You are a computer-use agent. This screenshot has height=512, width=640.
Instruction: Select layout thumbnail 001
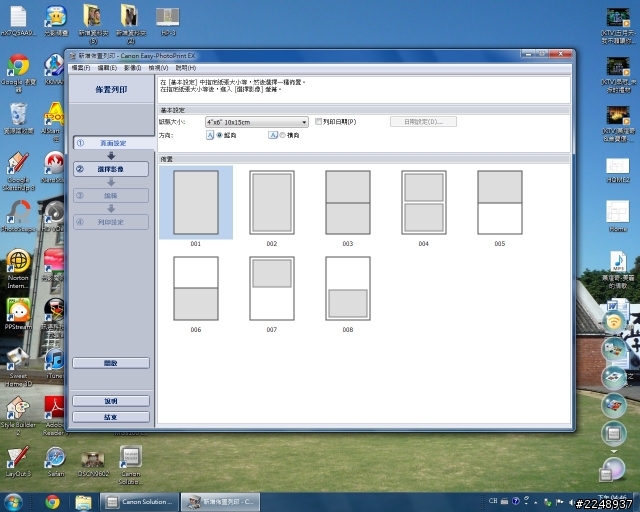point(196,202)
